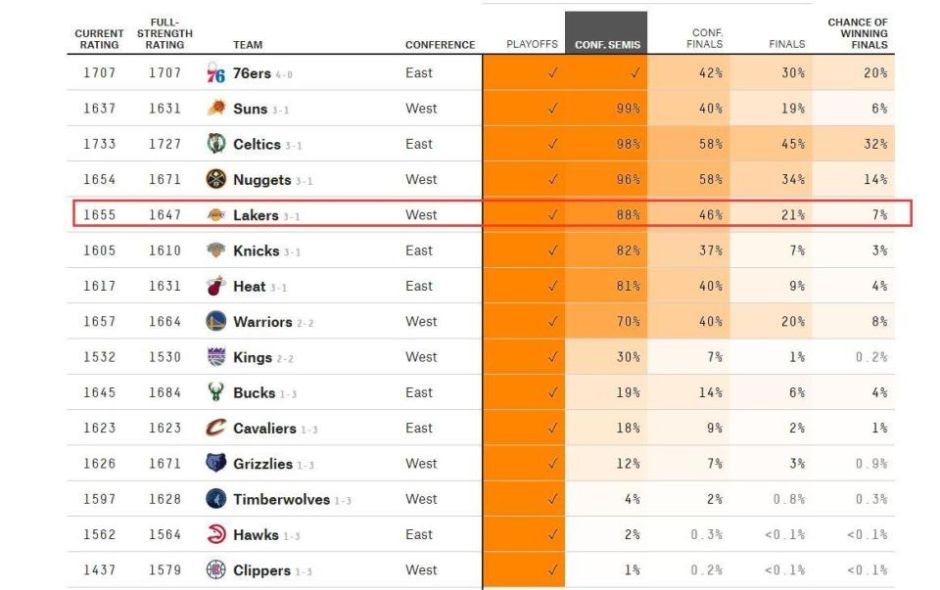The image size is (940, 590).
Task: Open the Knicks team name link
Action: tap(255, 251)
